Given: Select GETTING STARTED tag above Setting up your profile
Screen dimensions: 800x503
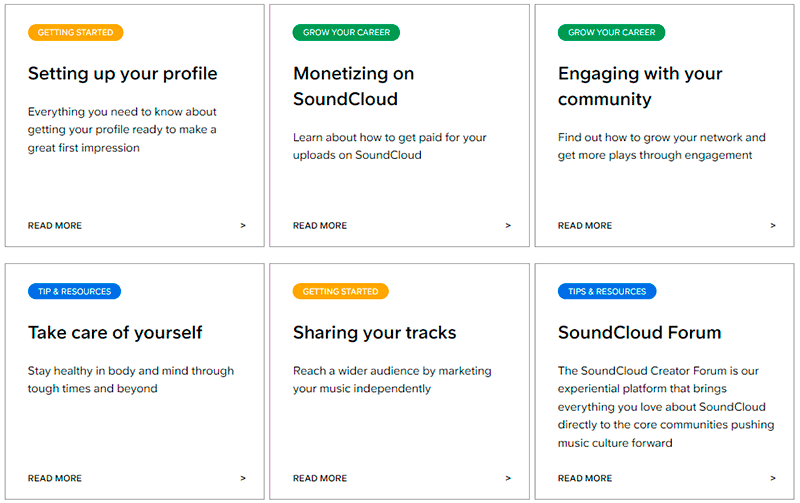Looking at the screenshot, I should 76,33.
